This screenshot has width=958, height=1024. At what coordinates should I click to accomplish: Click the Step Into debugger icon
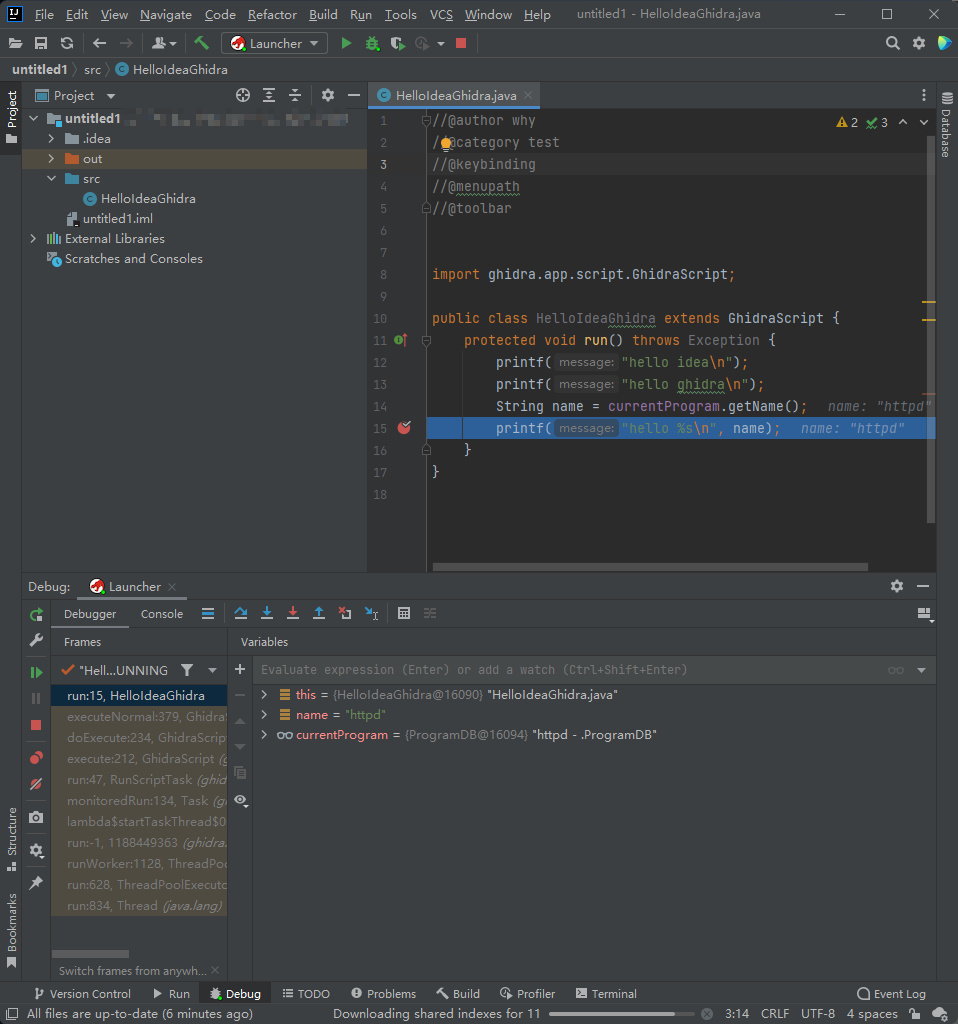tap(266, 613)
